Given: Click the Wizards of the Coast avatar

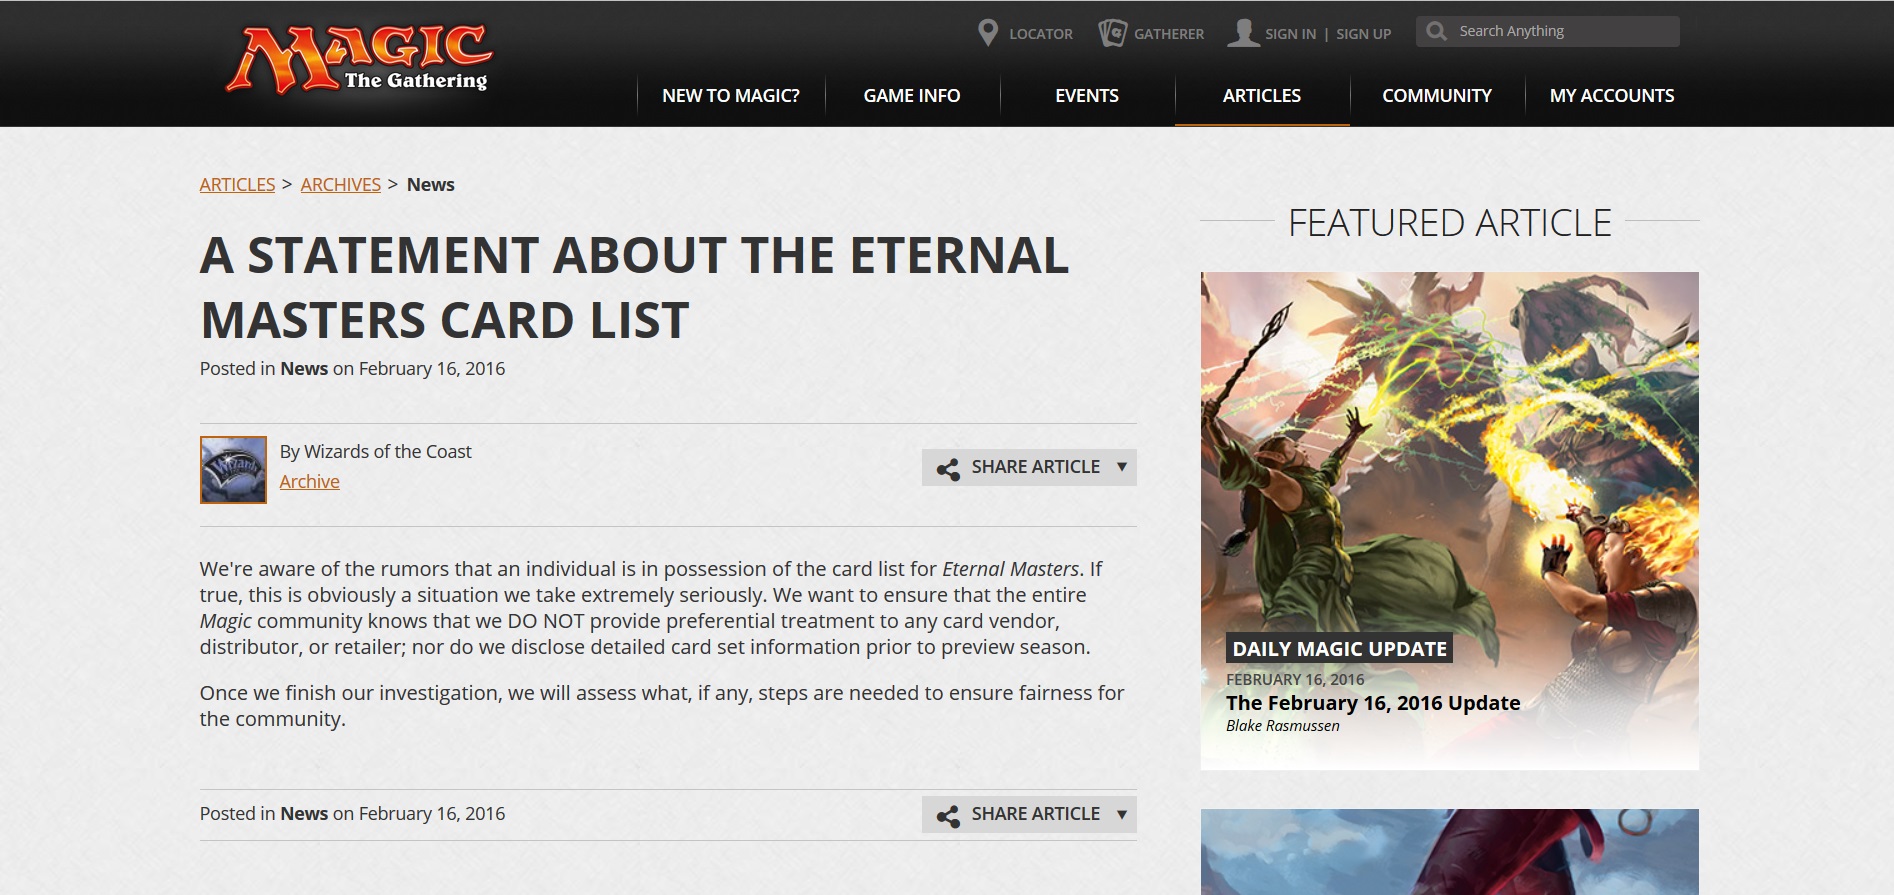Looking at the screenshot, I should 233,469.
